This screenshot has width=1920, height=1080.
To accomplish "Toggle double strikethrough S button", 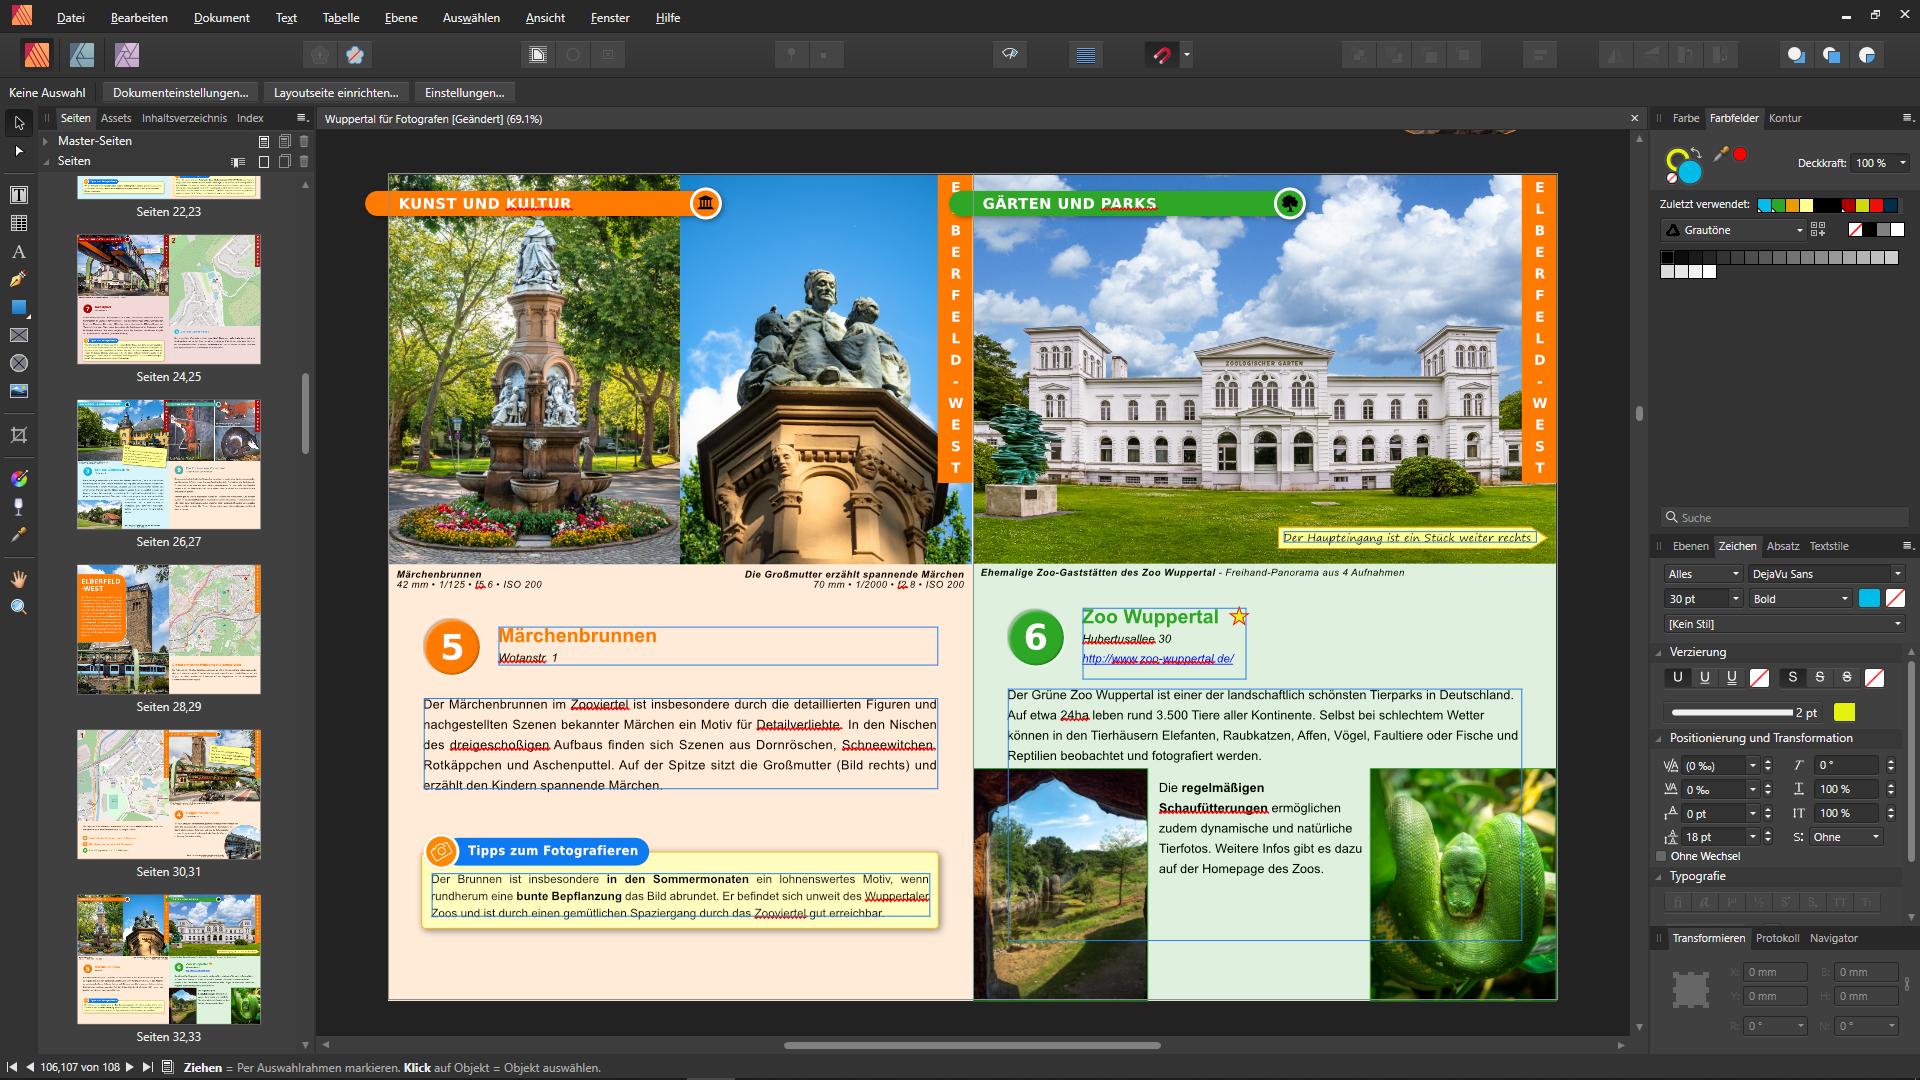I will (1847, 677).
